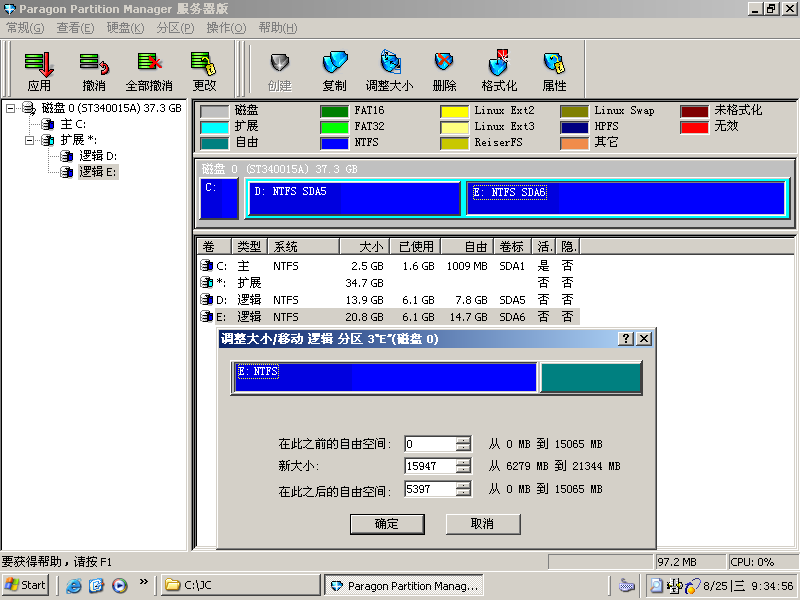Image resolution: width=800 pixels, height=600 pixels.
Task: Click the 类型 column header
Action: [249, 246]
